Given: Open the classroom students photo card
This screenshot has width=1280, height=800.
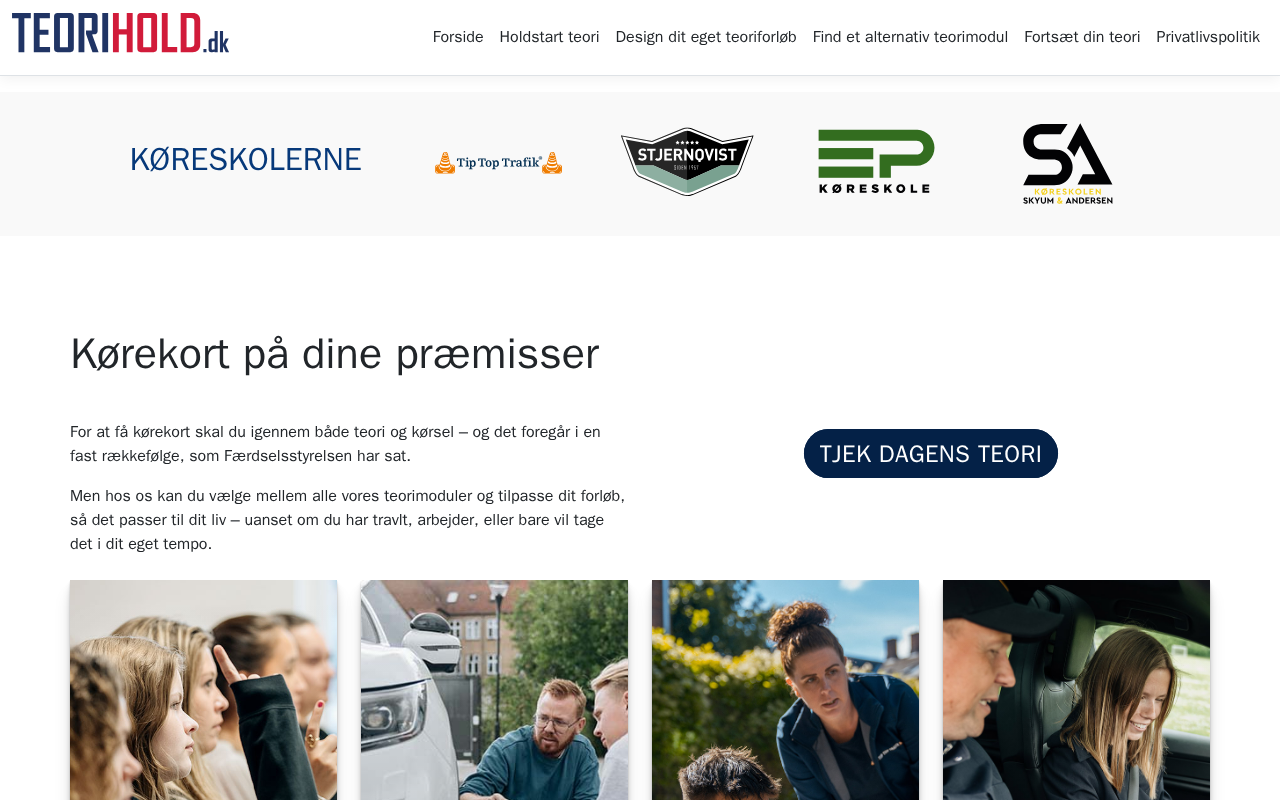Looking at the screenshot, I should (203, 690).
